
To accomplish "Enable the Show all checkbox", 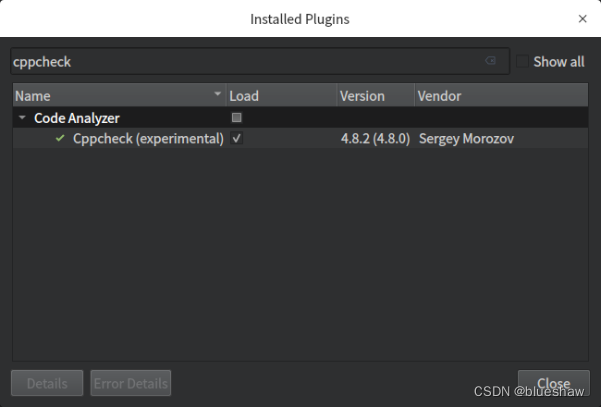I will coord(523,61).
